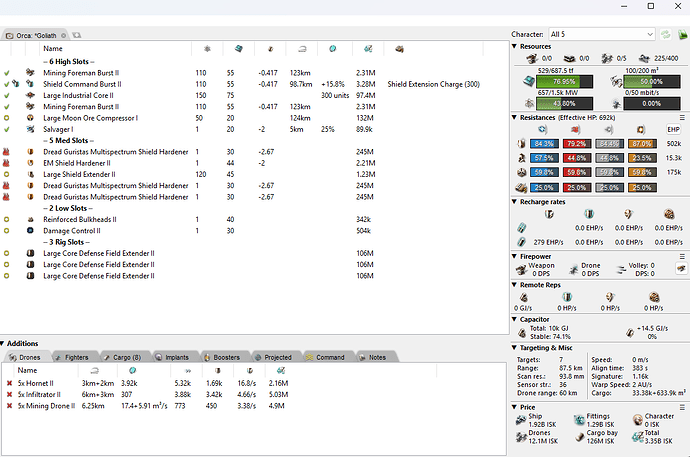Screen dimensions: 690x457
Task: Click the armor row icon in Resistances
Action: click(521, 157)
